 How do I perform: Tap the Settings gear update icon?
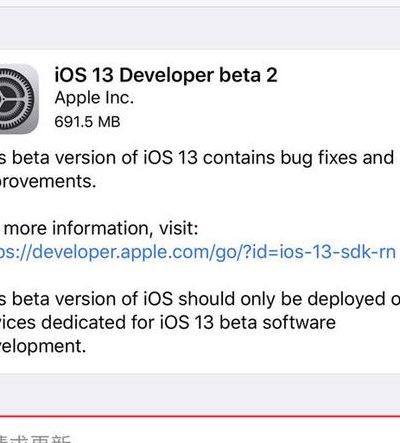coord(18,99)
